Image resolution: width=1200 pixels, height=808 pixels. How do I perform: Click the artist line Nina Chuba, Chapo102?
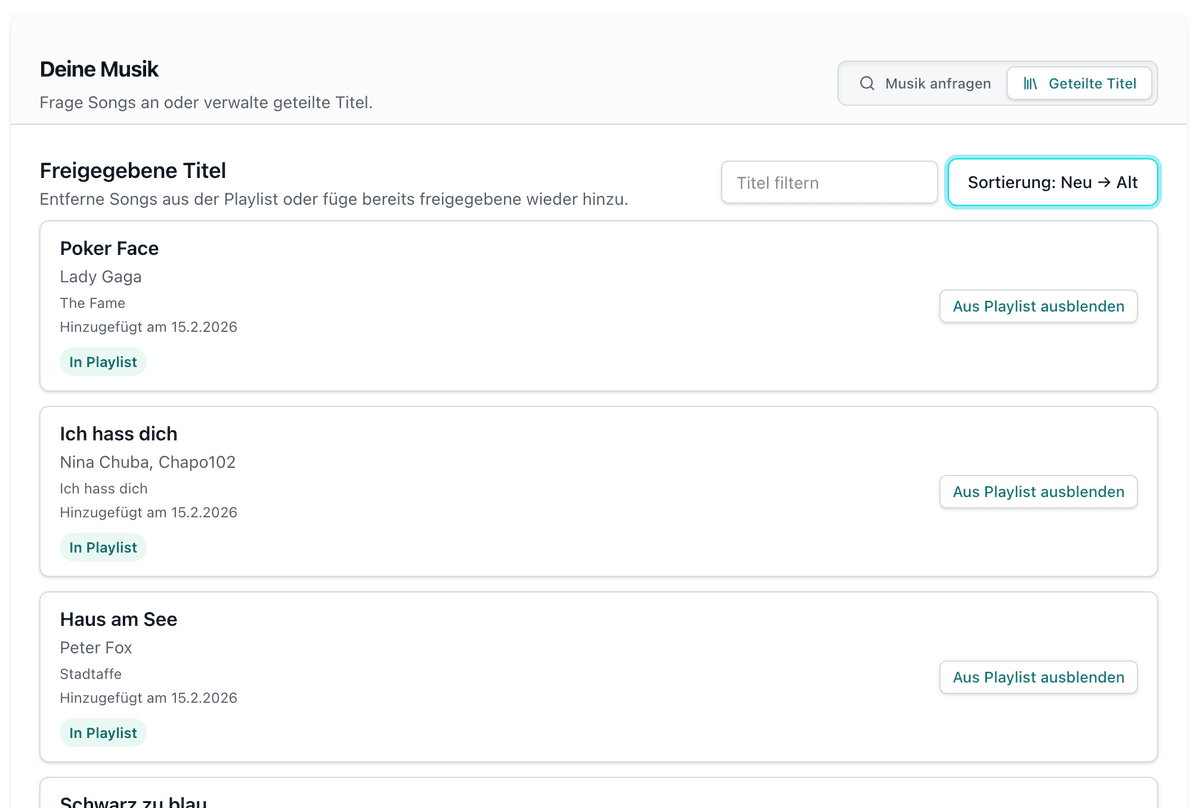148,462
